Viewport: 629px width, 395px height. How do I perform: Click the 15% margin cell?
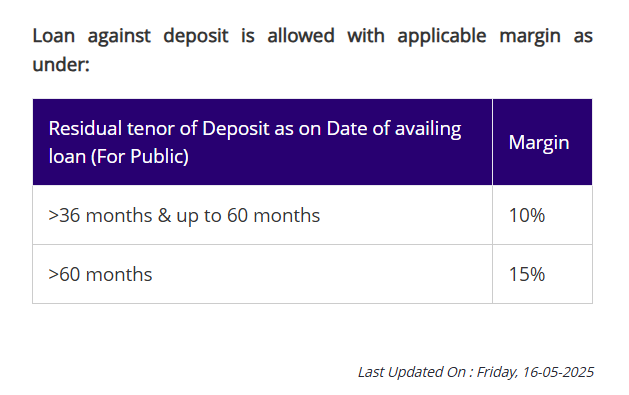click(542, 274)
